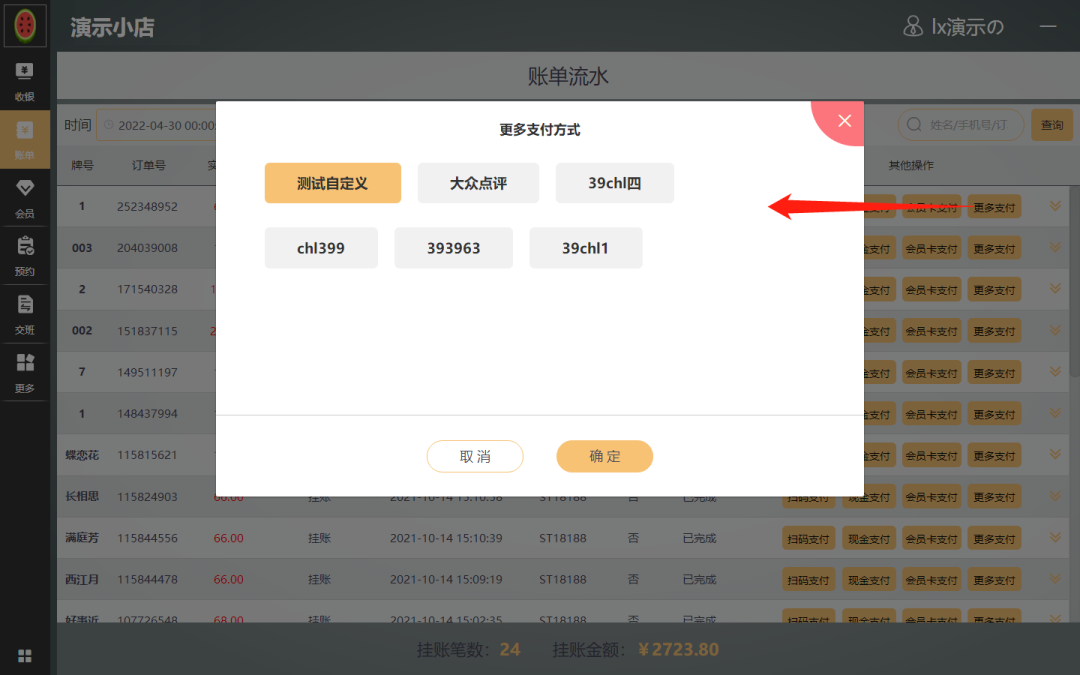
Task: Select the 39chl1 payment method
Action: [585, 248]
